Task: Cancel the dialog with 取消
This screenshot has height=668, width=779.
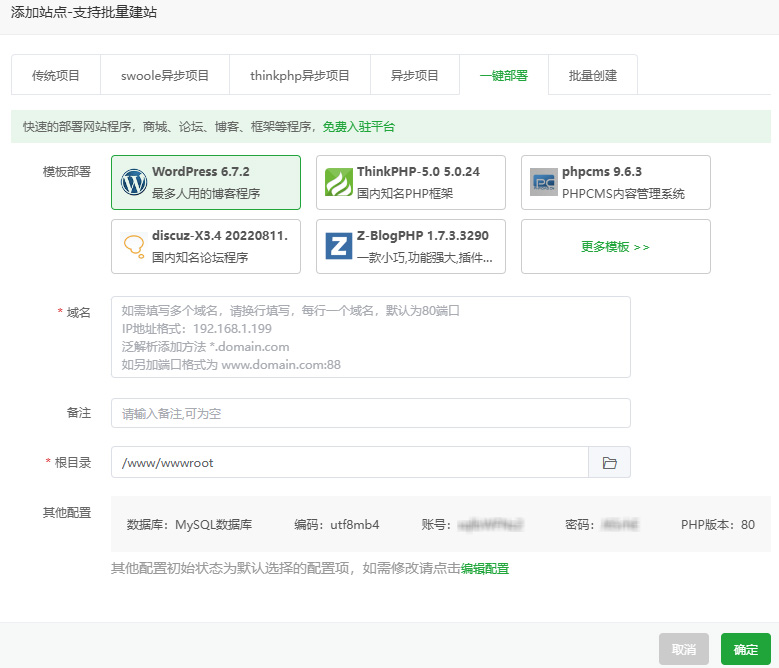Action: pos(684,649)
